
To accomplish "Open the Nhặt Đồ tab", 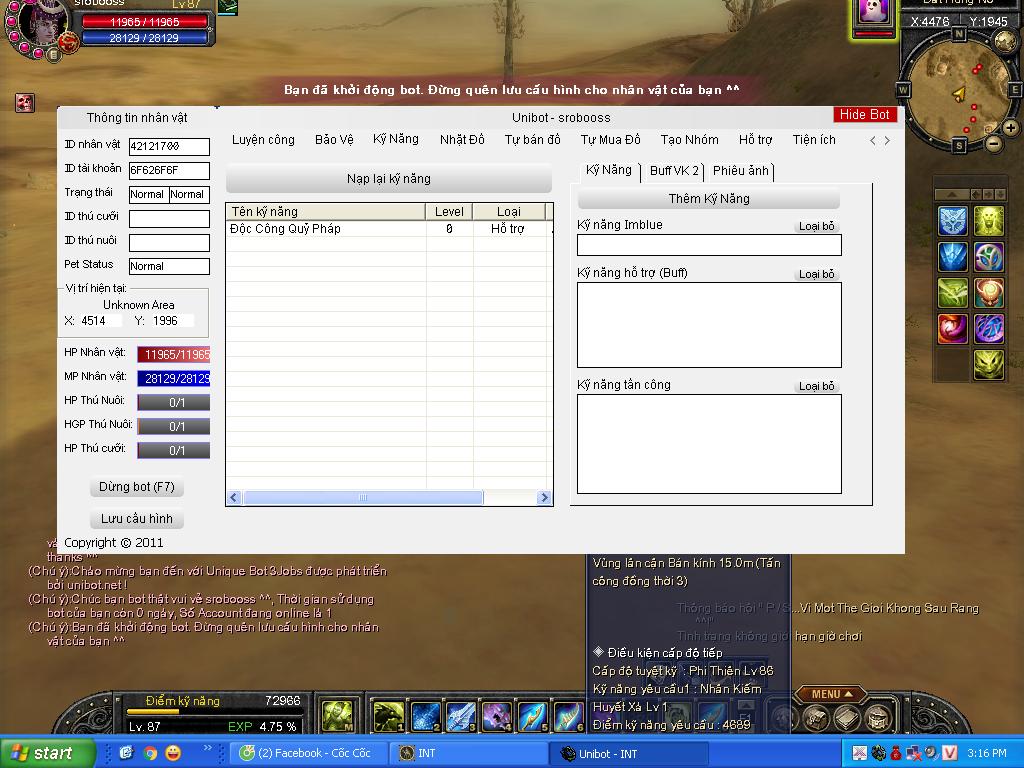I will (462, 140).
